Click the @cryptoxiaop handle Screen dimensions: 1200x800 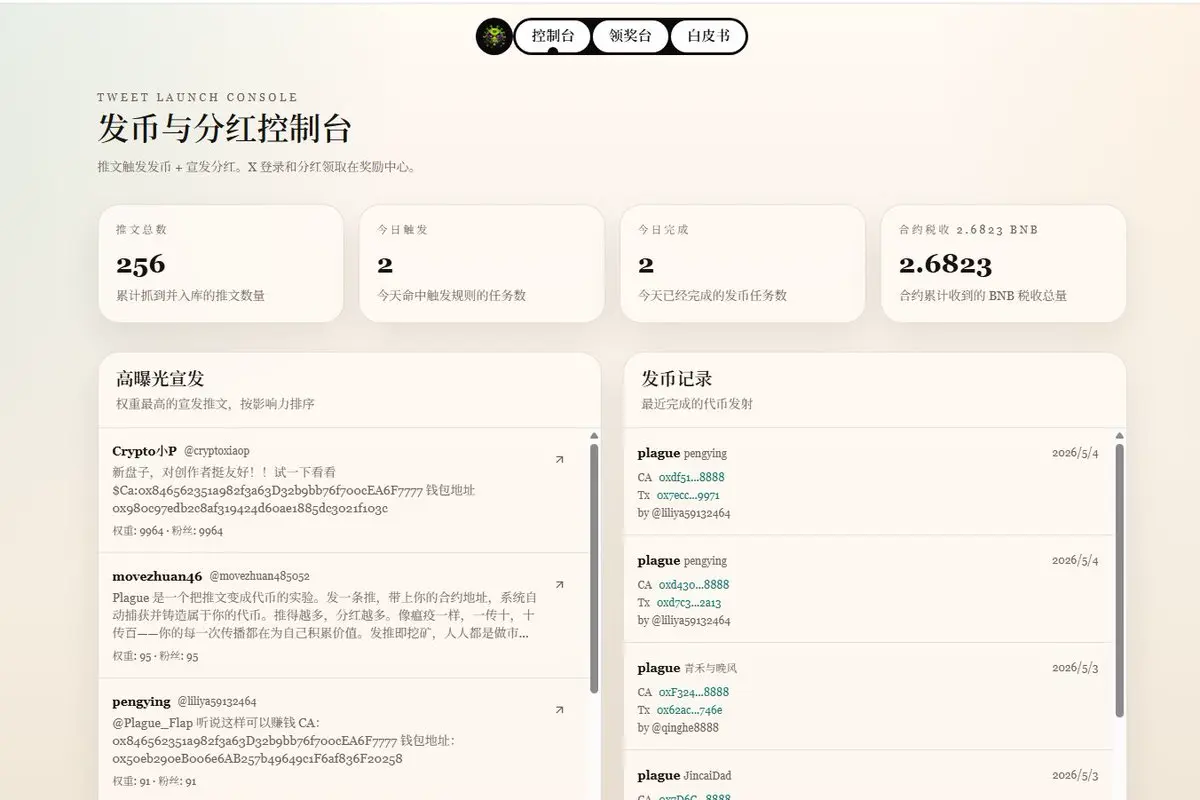pos(217,451)
